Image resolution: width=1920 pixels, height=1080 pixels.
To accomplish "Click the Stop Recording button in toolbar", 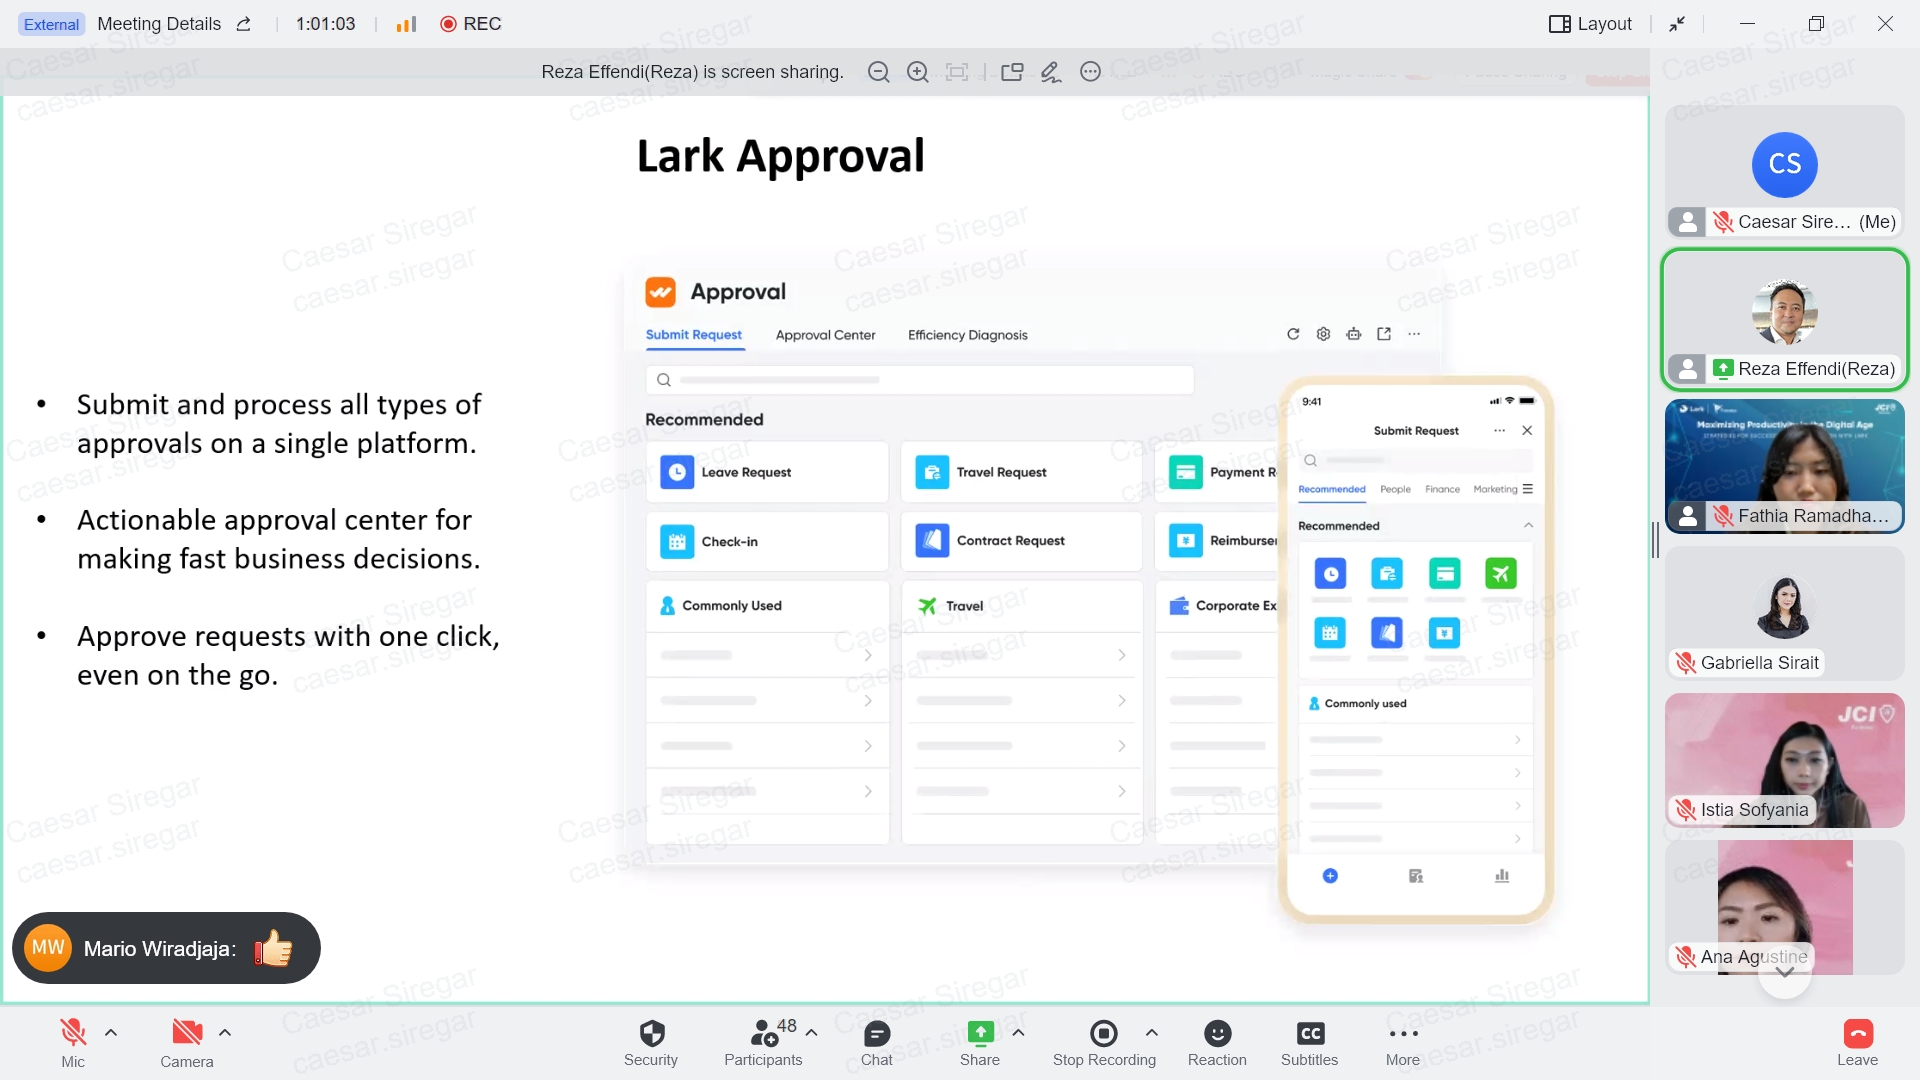I will coord(1104,1043).
